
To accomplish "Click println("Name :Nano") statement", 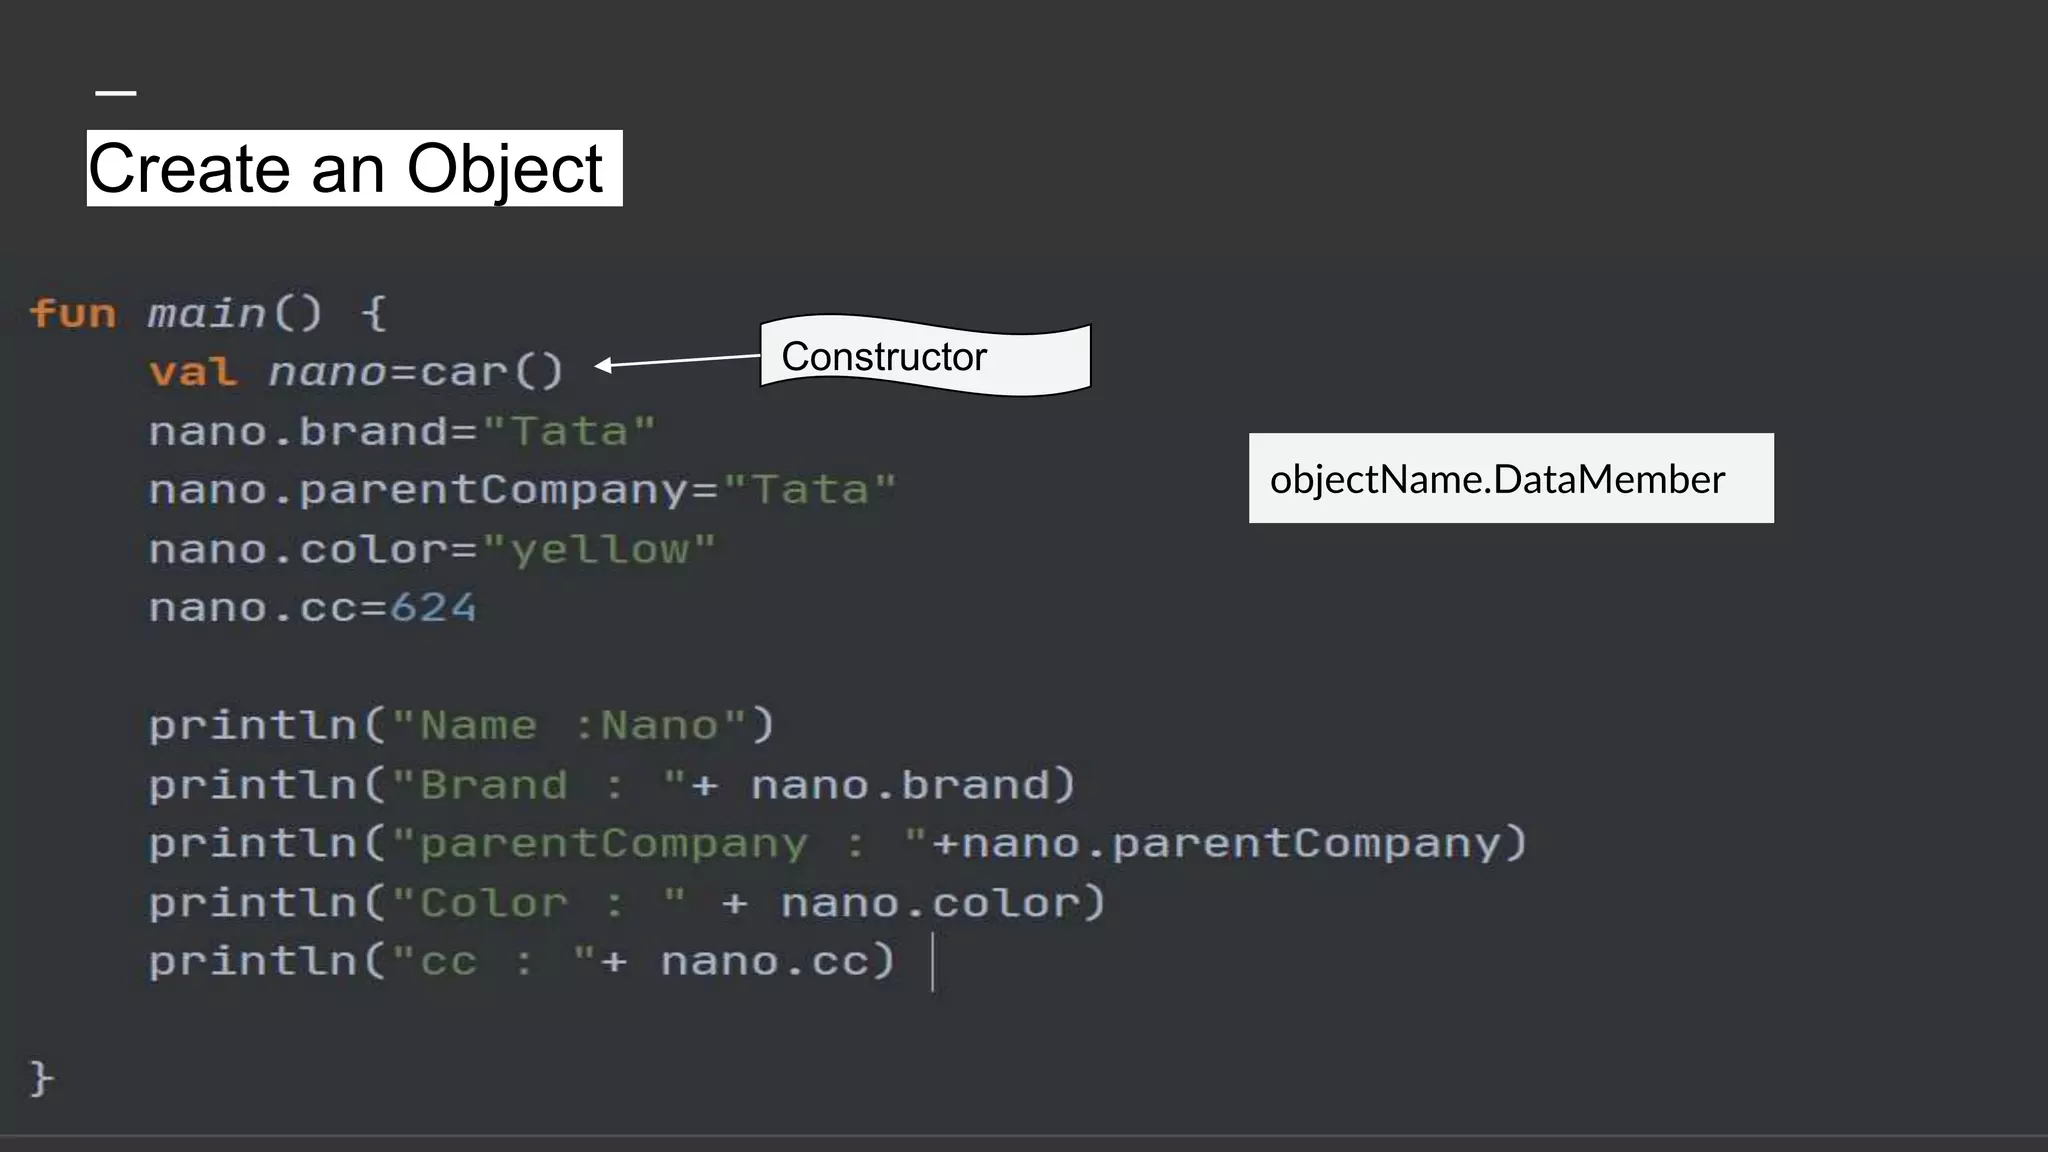I will point(461,725).
